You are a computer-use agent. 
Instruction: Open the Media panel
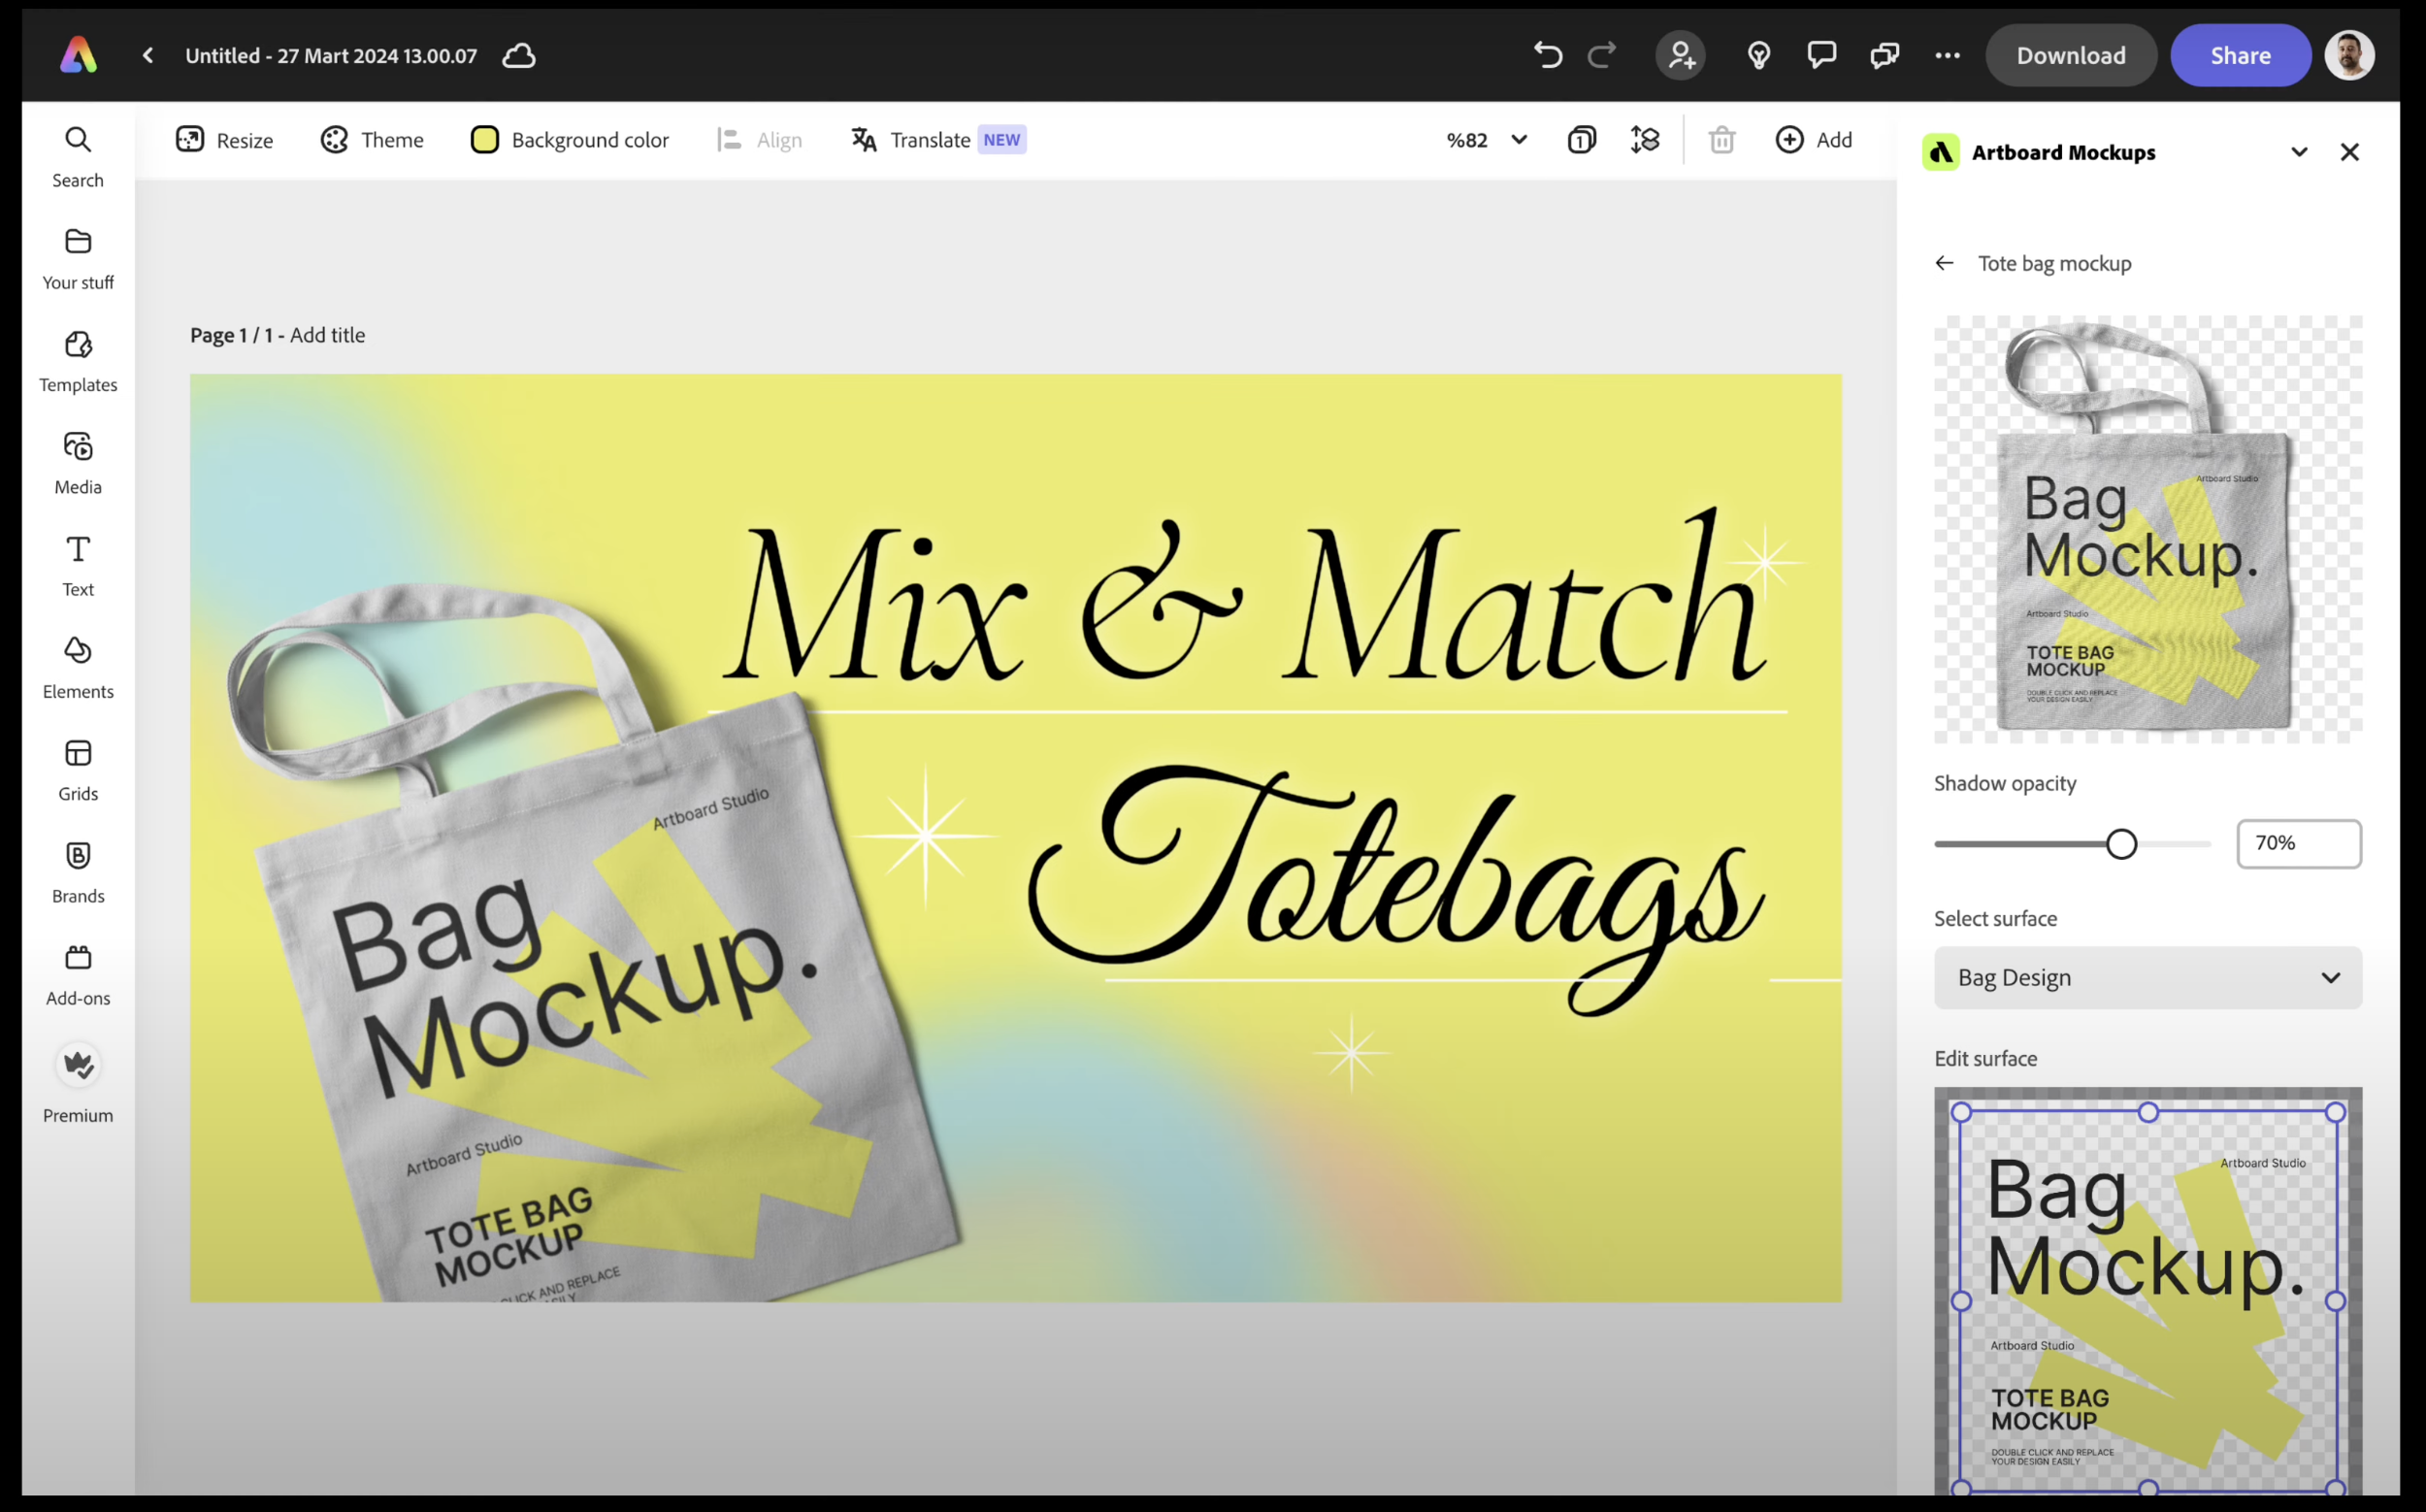point(78,464)
